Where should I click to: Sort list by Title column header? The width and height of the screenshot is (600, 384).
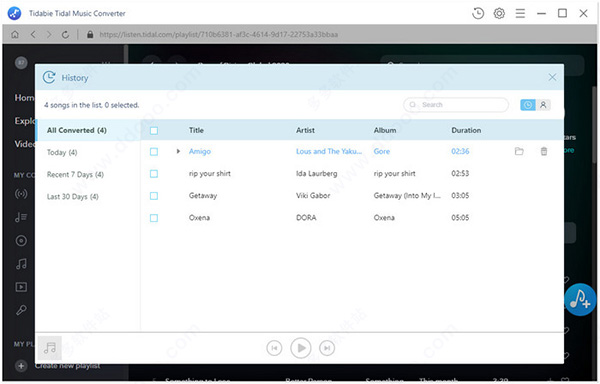pos(196,130)
